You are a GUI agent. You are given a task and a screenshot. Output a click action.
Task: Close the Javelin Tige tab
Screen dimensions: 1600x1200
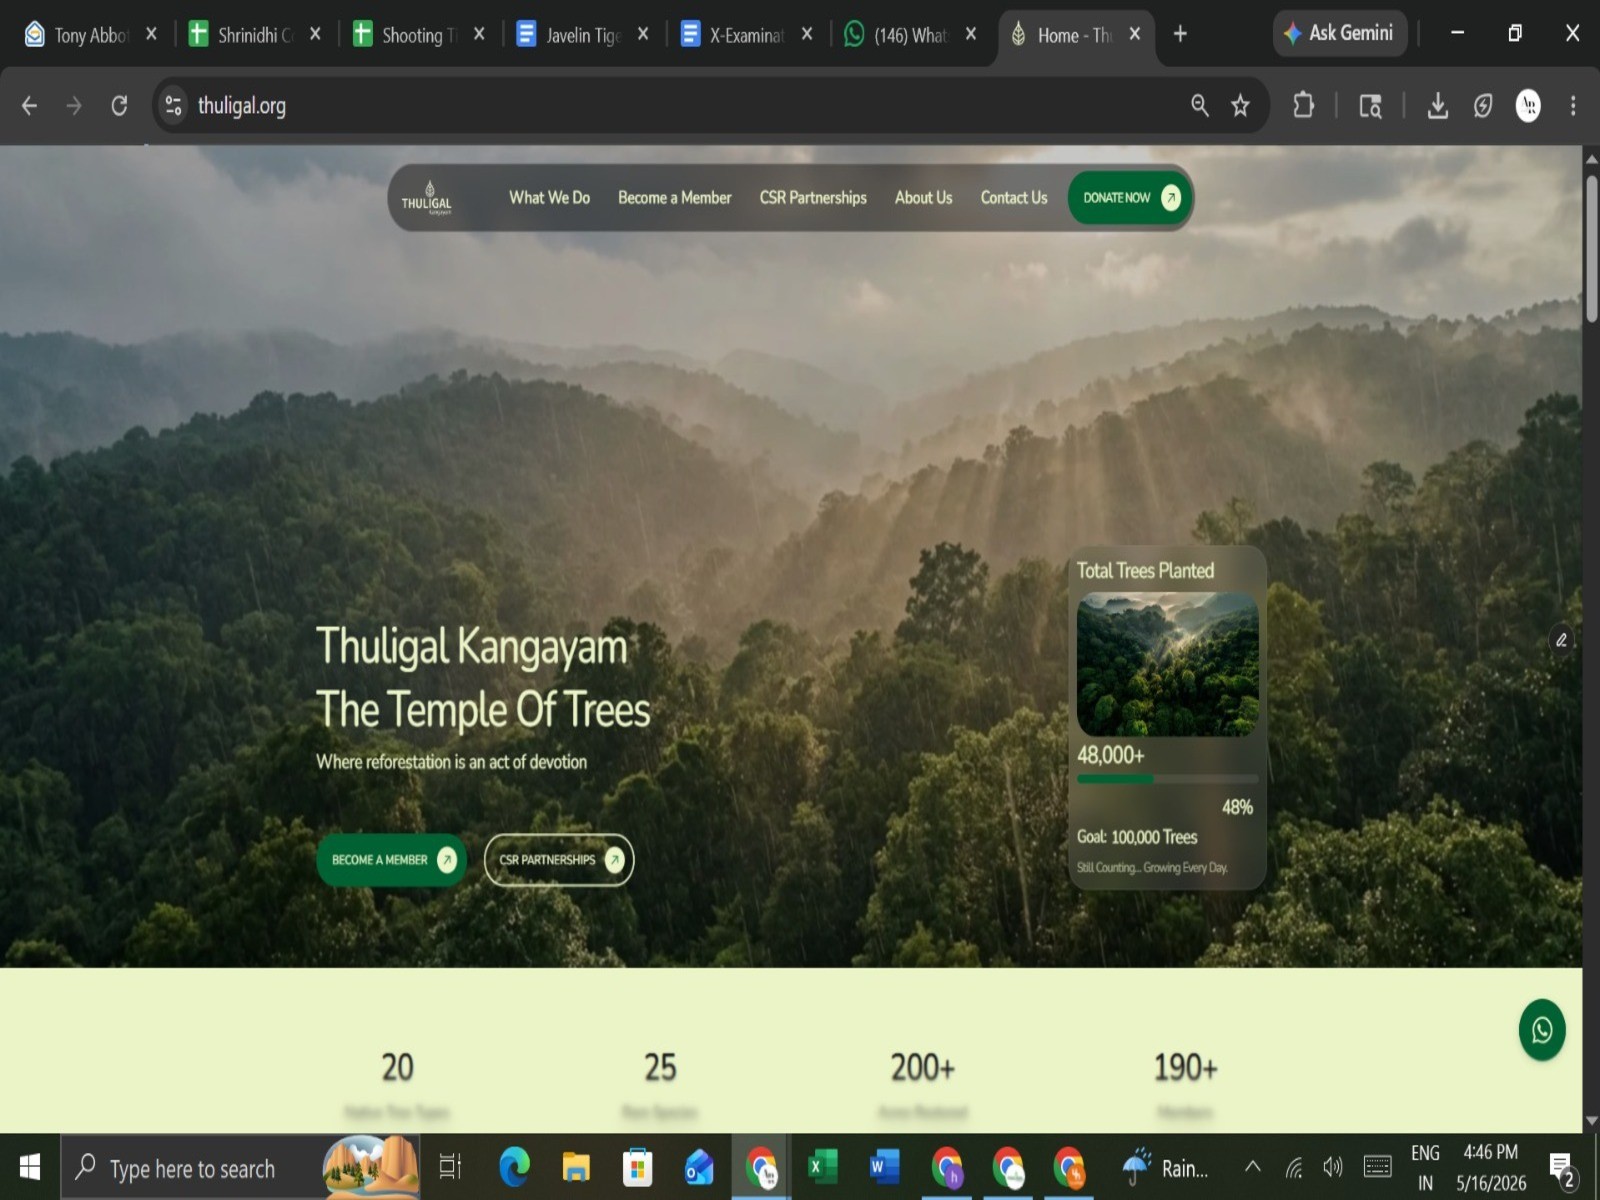pos(643,34)
